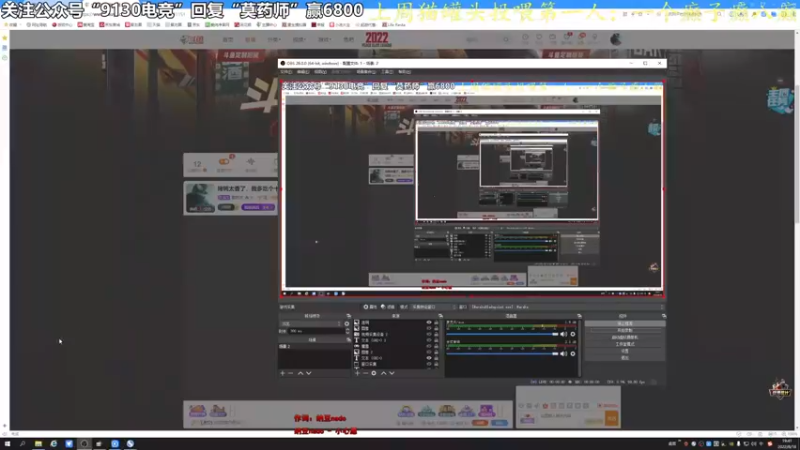Image resolution: width=800 pixels, height=450 pixels.
Task: Open user avatar in Douyu header
Action: (616, 39)
